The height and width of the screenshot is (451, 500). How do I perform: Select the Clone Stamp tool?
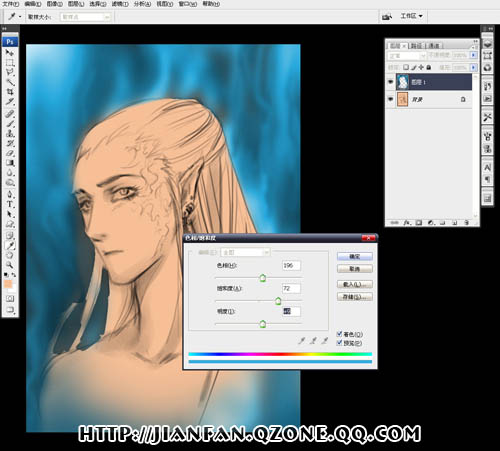(x=10, y=134)
